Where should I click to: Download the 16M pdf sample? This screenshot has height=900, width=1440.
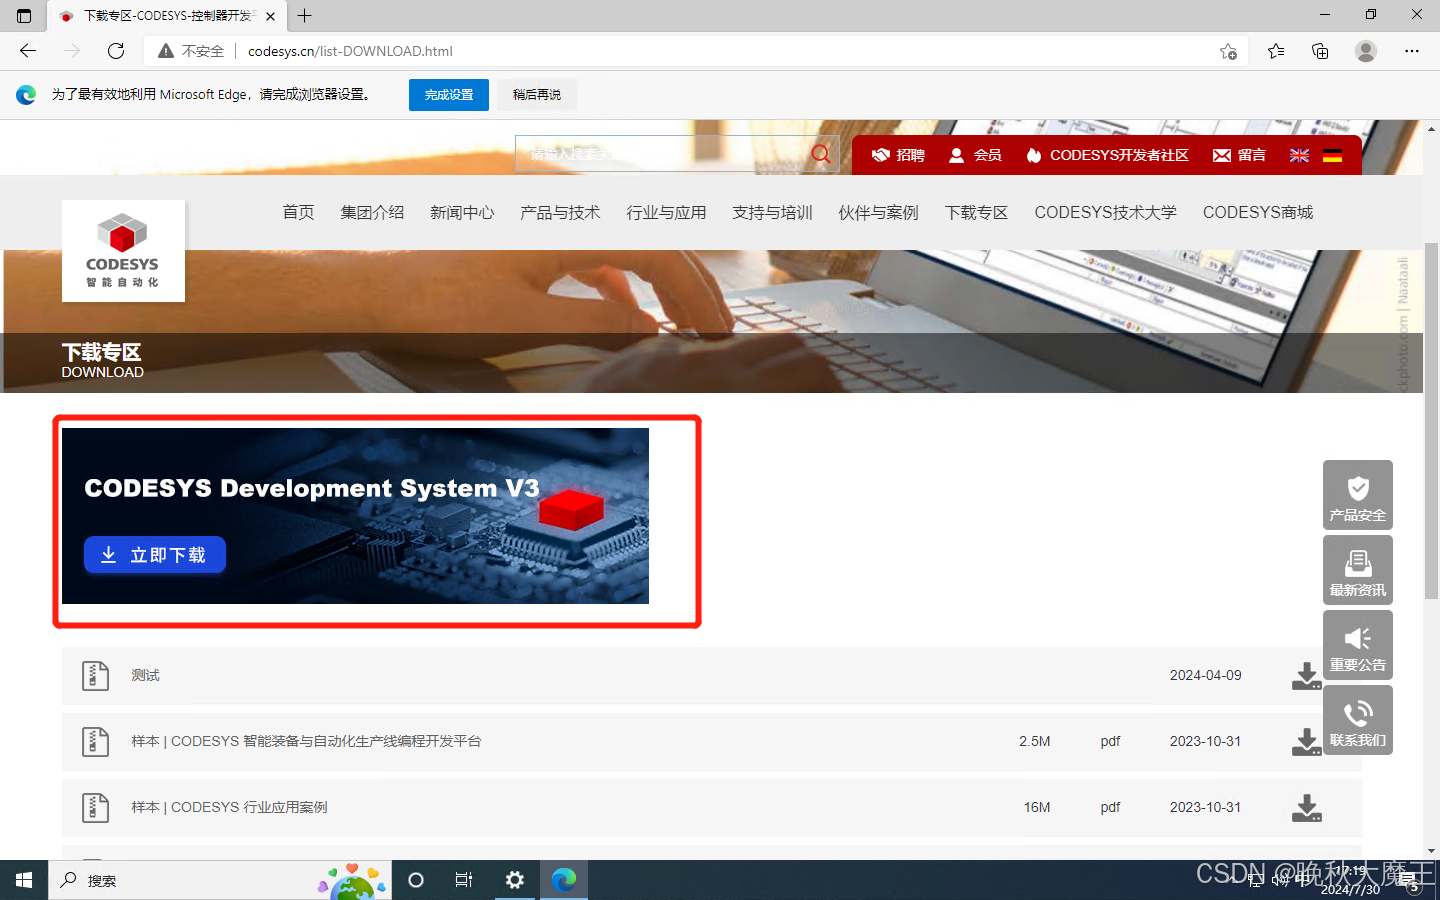[1306, 808]
